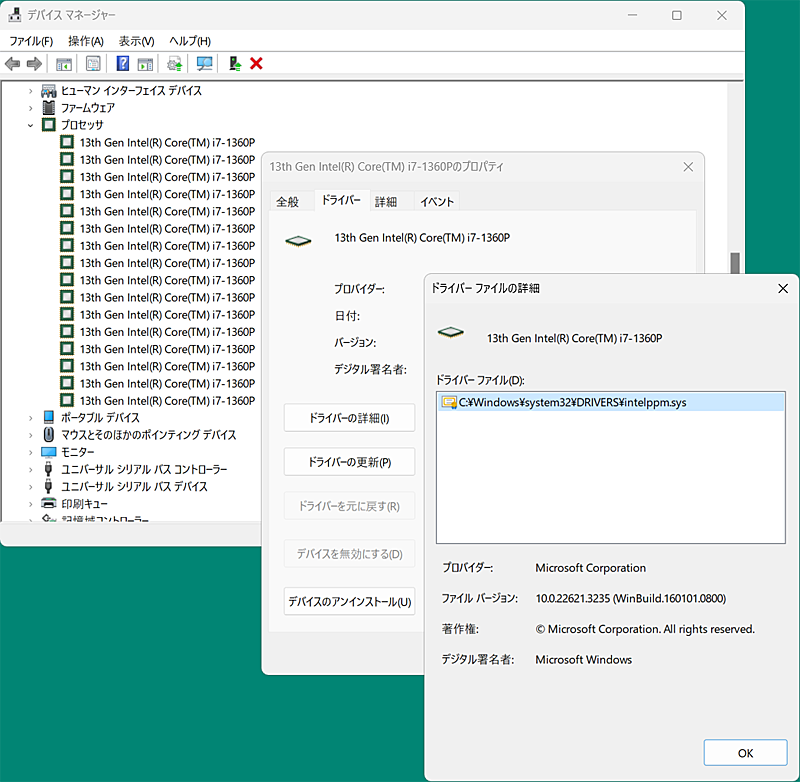Click the chip icon in driver file details dialog
This screenshot has width=800, height=782.
[451, 333]
